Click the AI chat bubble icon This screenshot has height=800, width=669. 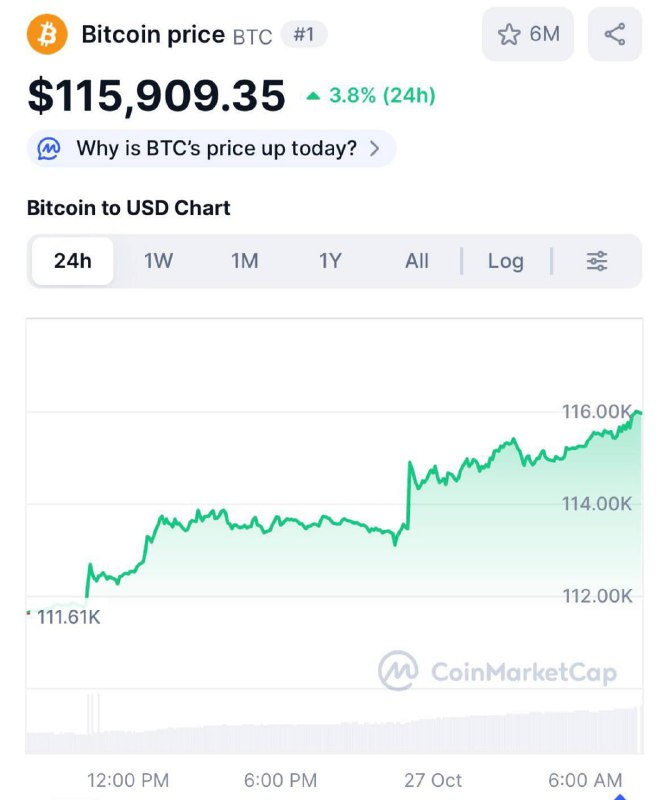(x=49, y=149)
